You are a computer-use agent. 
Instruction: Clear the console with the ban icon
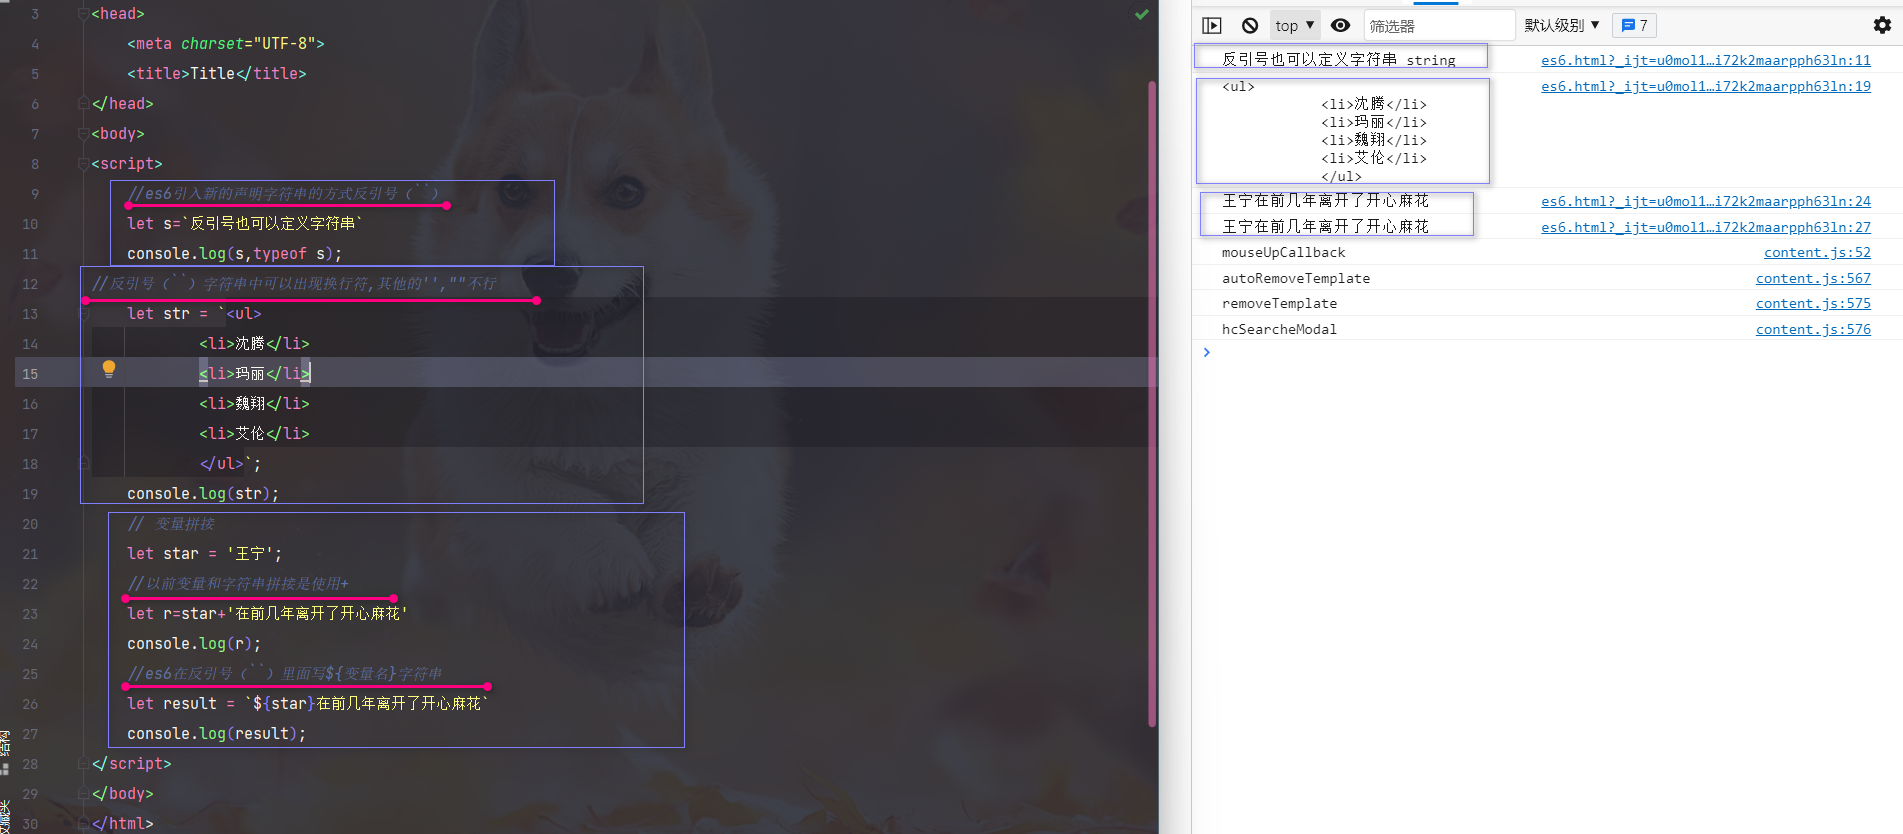tap(1250, 26)
